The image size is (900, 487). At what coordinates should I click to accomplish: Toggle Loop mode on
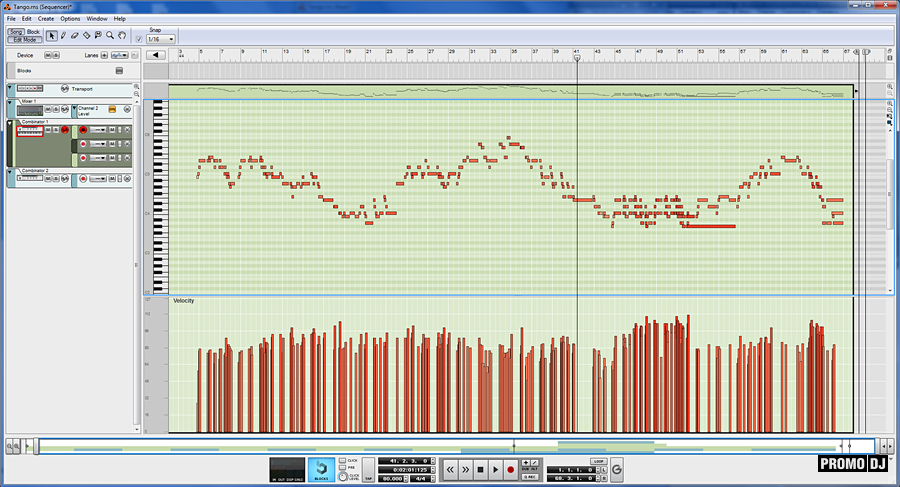tap(599, 461)
